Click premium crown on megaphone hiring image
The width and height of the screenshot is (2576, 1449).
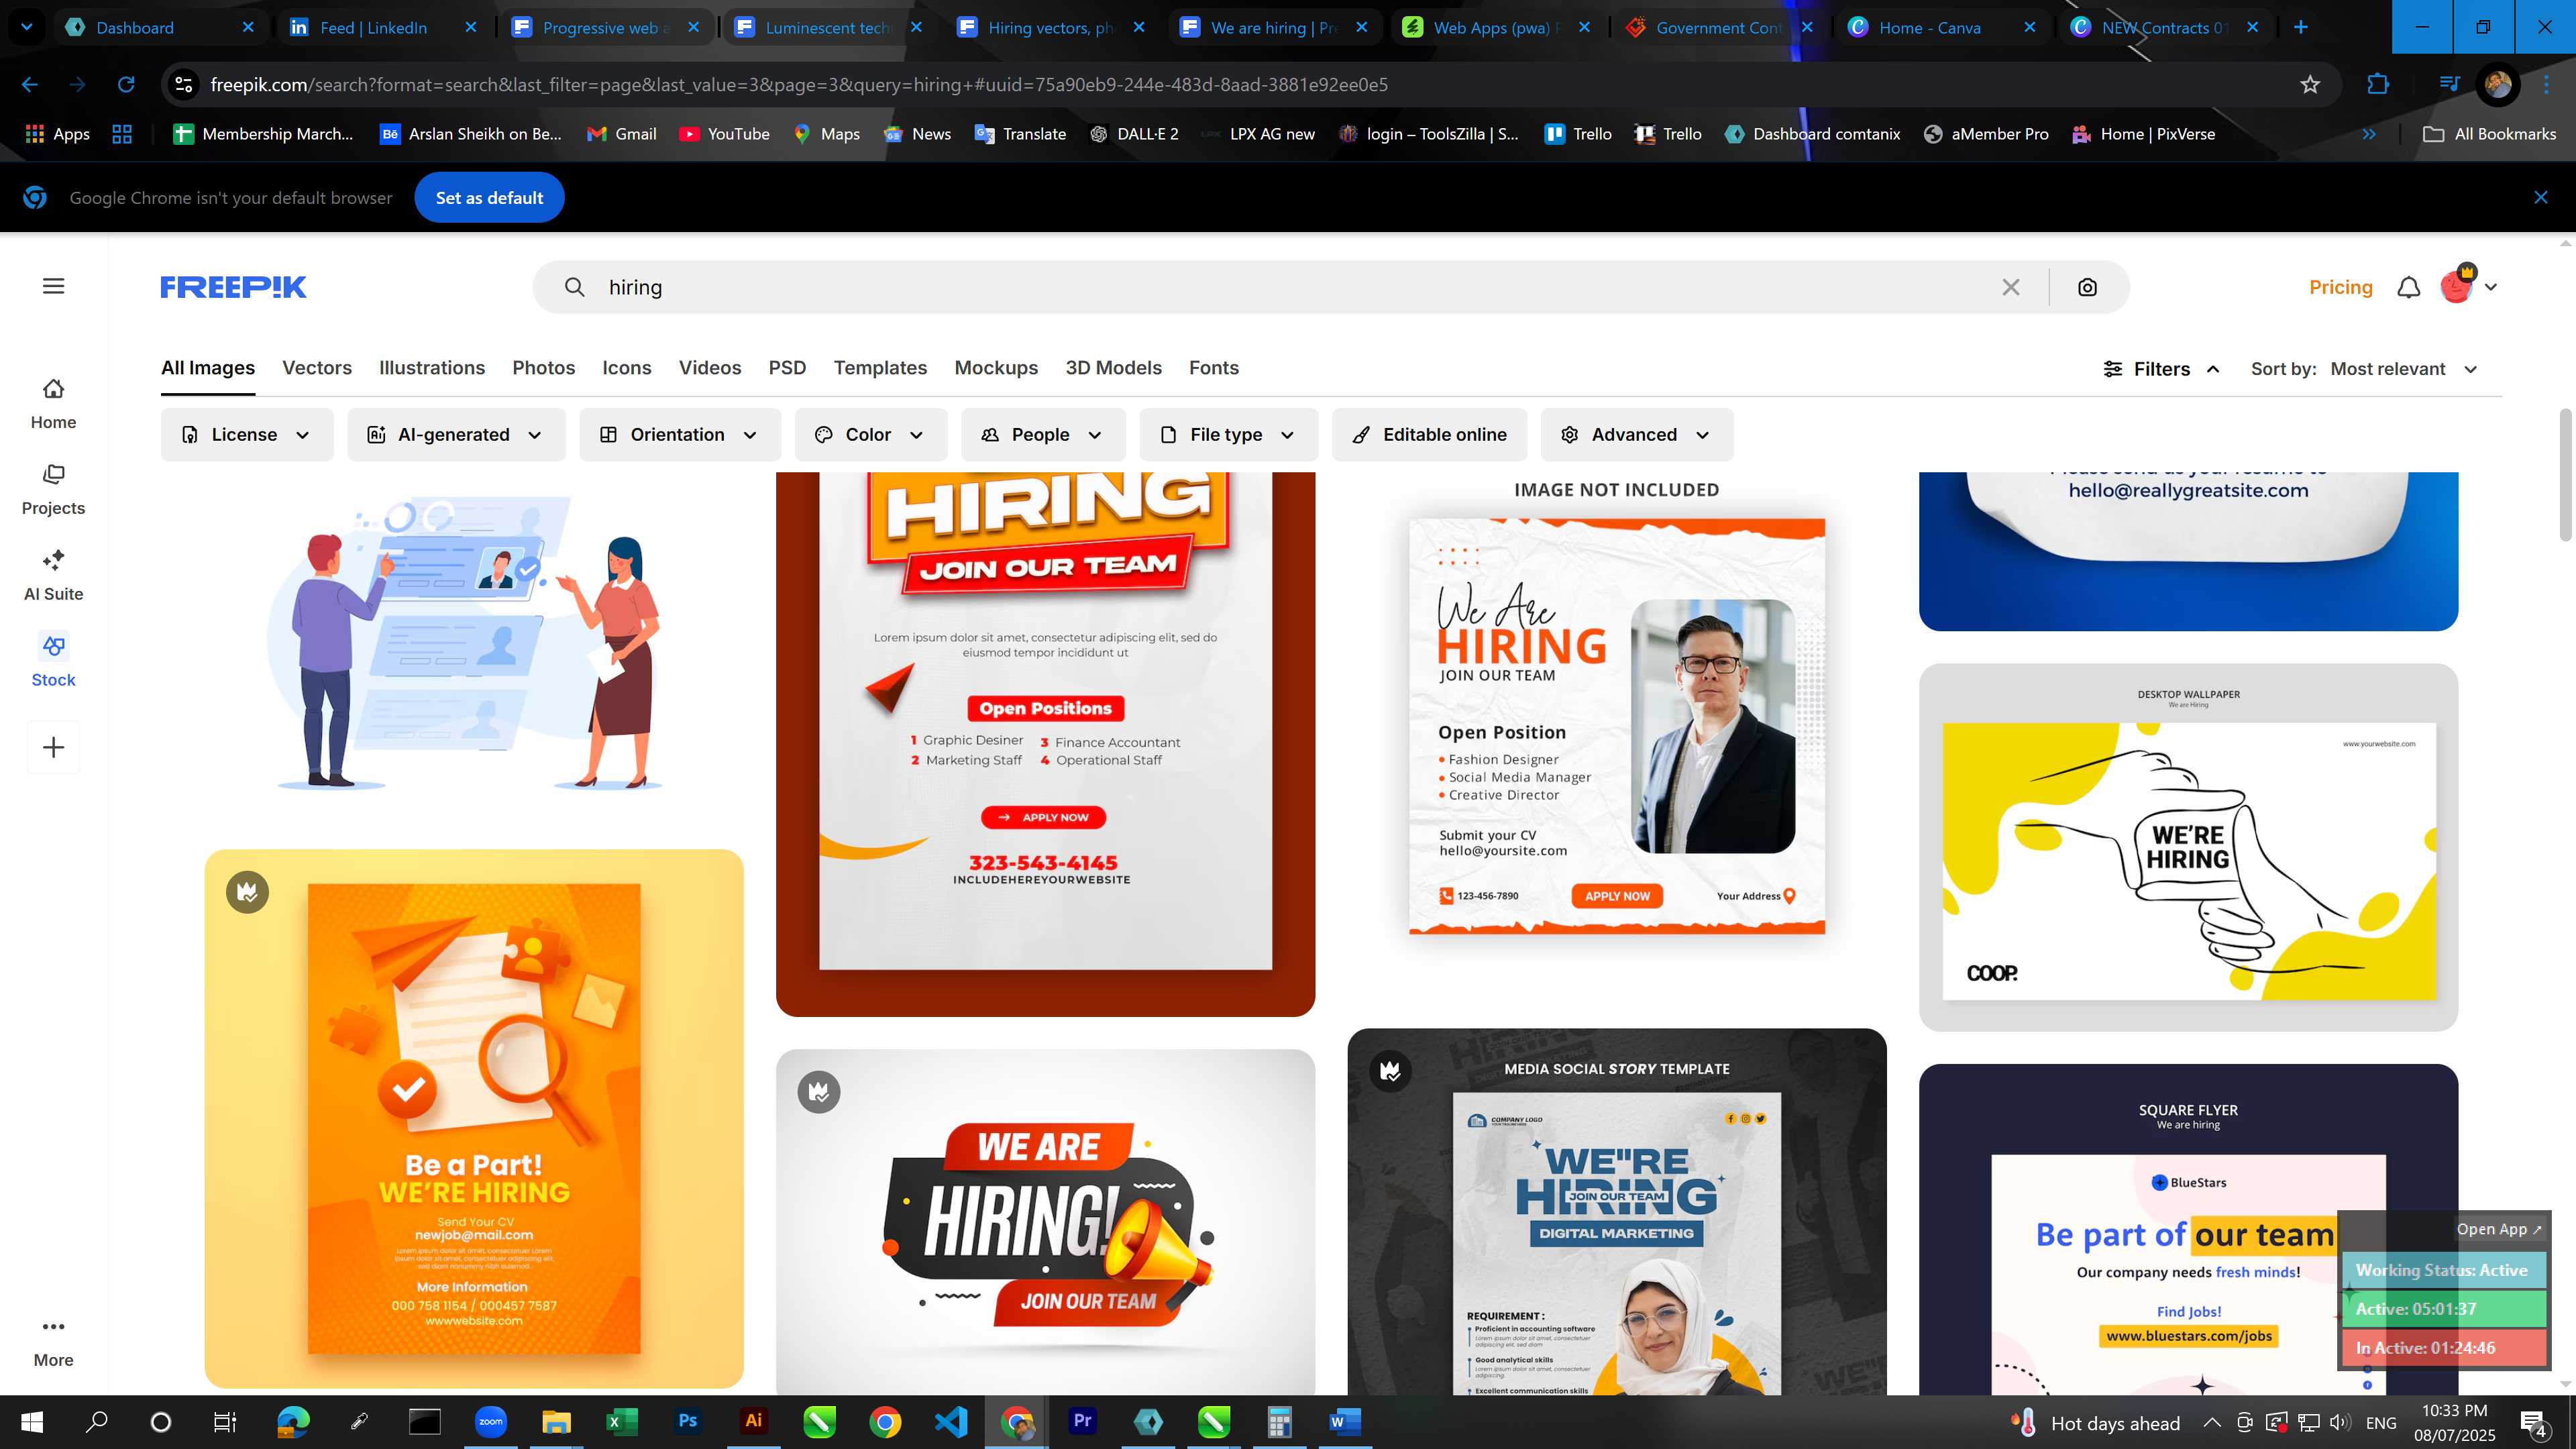point(819,1092)
